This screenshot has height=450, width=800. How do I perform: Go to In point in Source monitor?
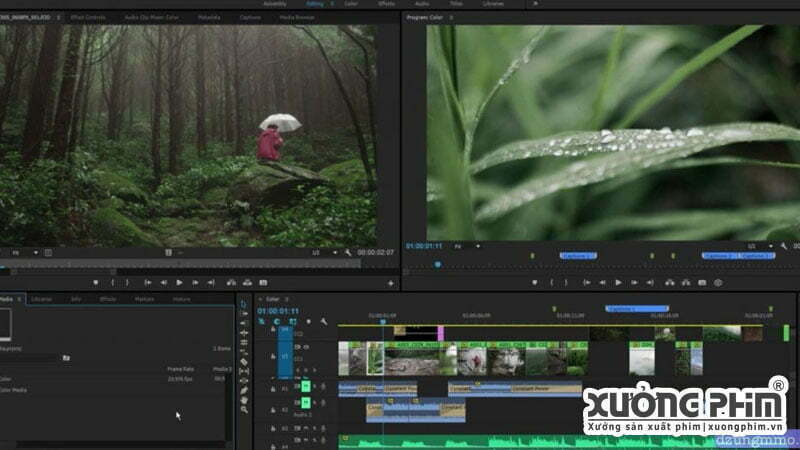pos(147,283)
